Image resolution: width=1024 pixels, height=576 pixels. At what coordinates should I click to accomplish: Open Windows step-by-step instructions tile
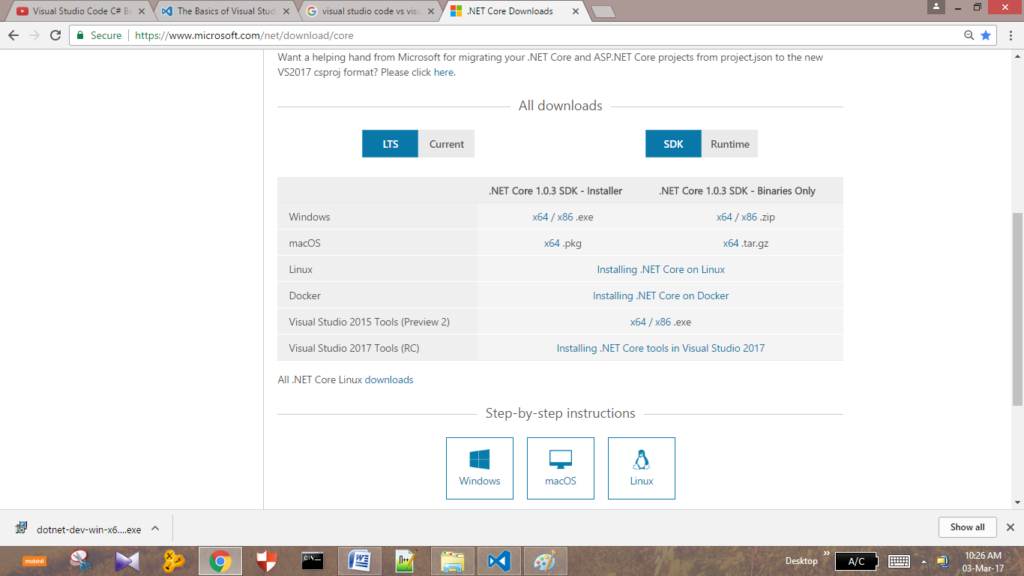479,468
